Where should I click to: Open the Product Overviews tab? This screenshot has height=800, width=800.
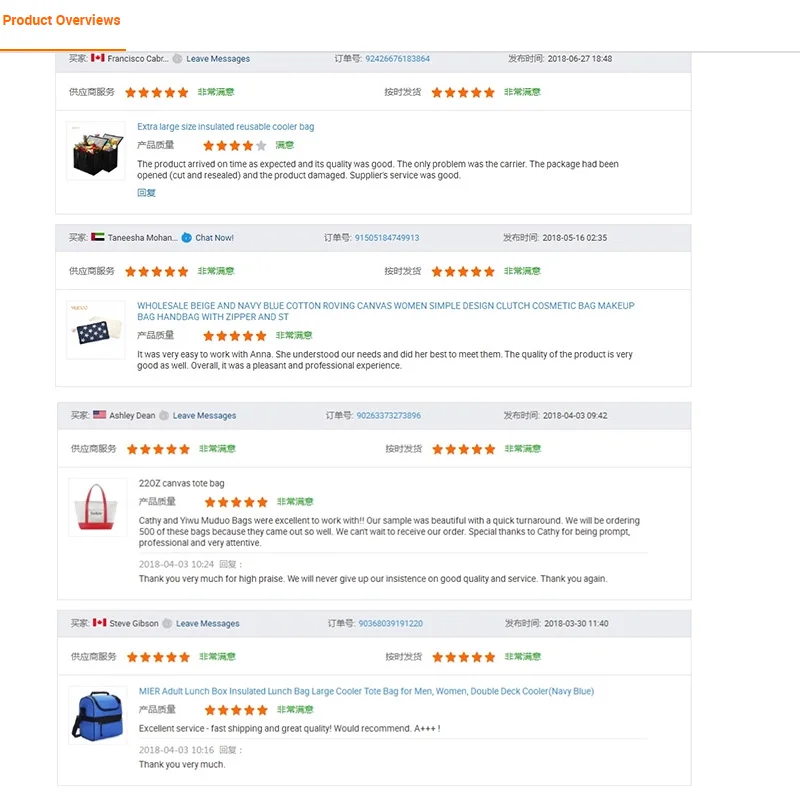[x=61, y=20]
